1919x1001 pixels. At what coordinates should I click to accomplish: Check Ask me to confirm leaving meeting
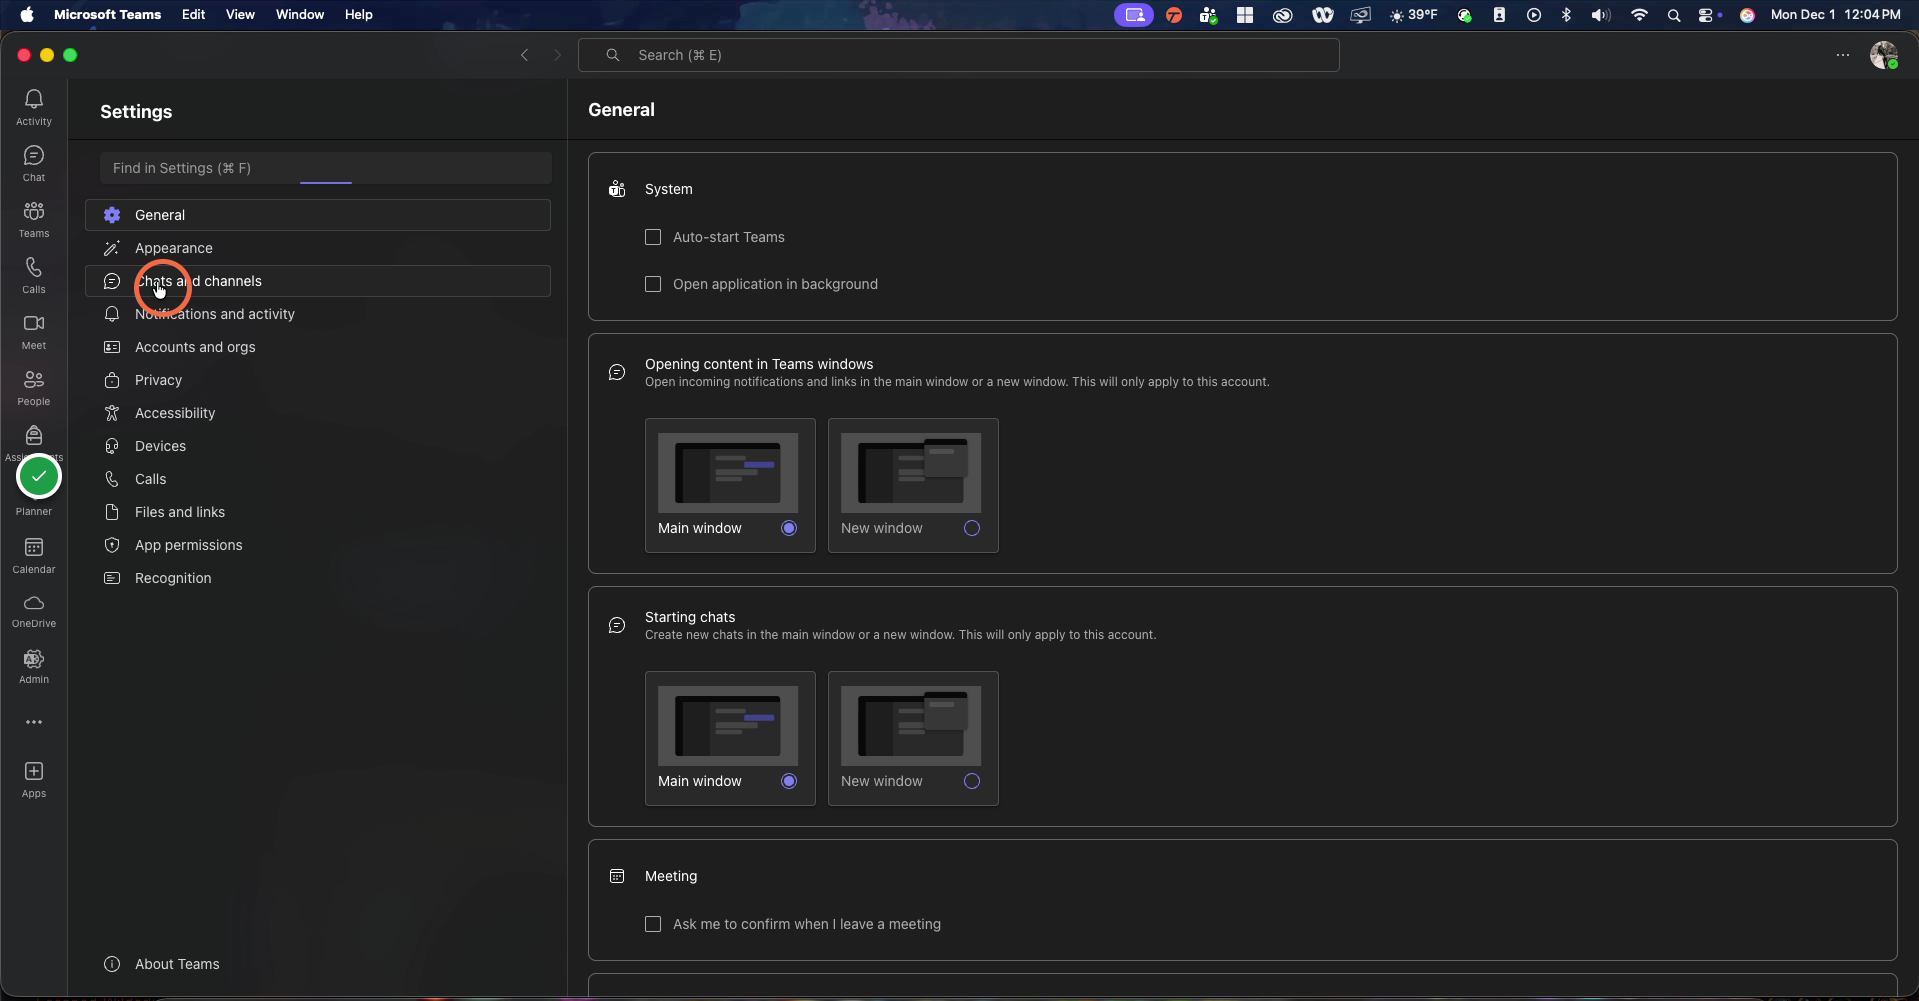pos(653,924)
